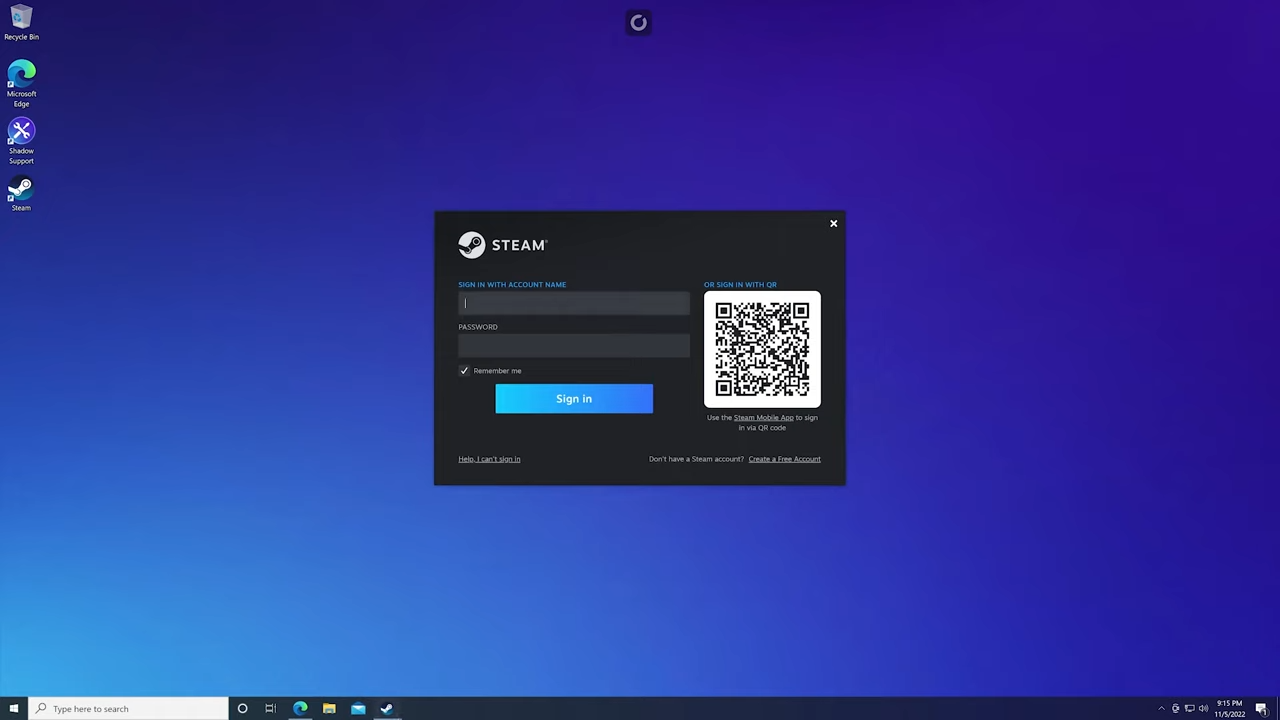Uncheck the Remember me checkbox
This screenshot has width=1280, height=720.
(464, 371)
